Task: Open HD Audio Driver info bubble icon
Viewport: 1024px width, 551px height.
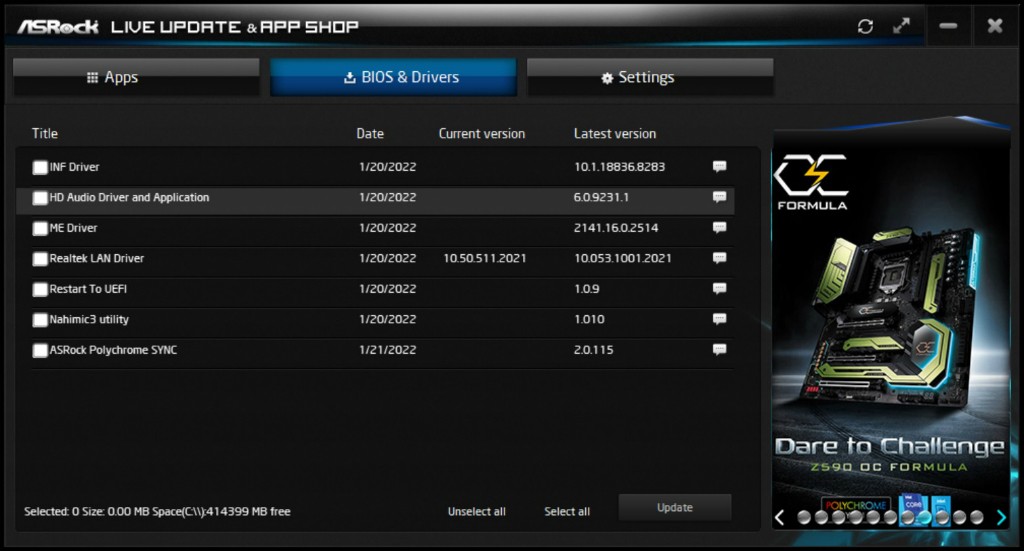Action: [719, 197]
